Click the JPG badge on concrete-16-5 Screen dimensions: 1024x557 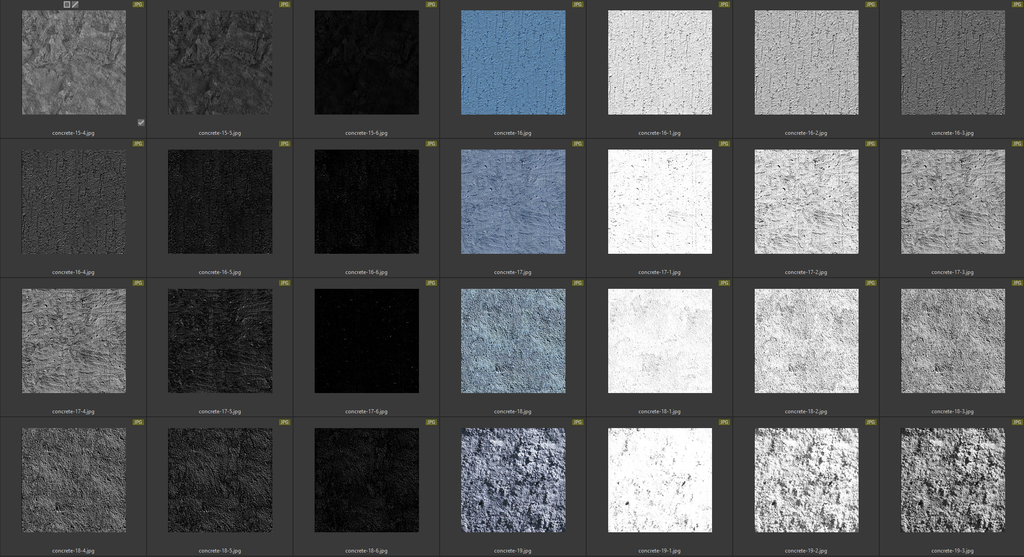285,144
